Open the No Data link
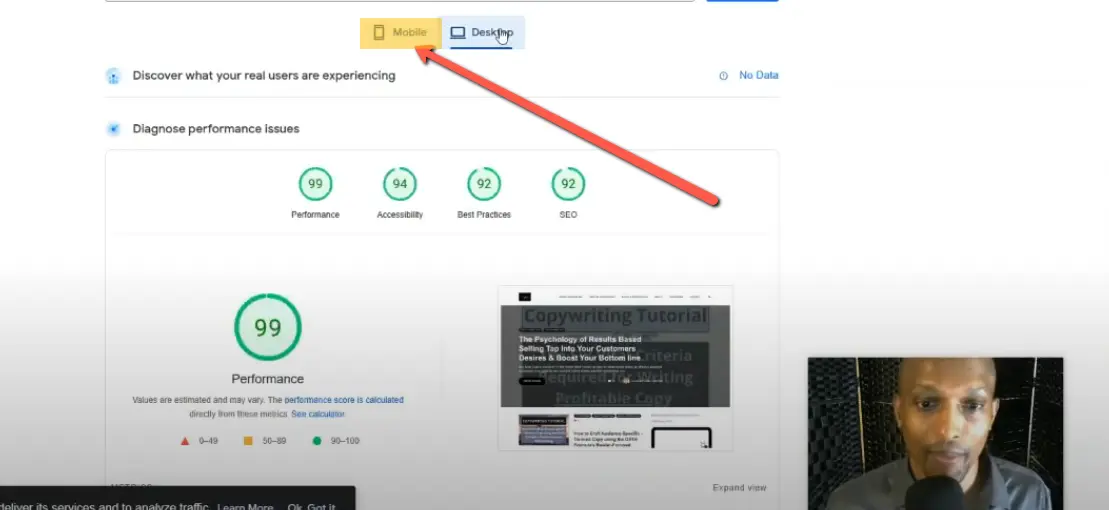1109x510 pixels. tap(758, 75)
